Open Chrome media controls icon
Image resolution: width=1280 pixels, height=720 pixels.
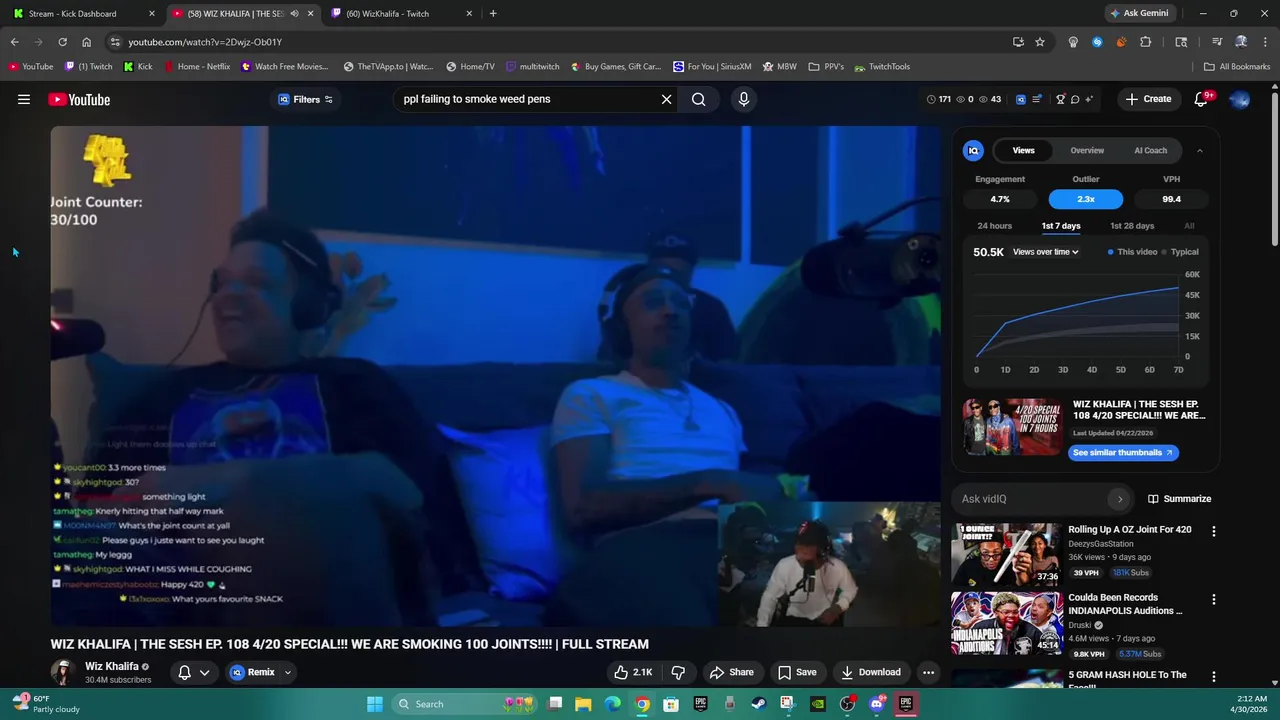pyautogui.click(x=1217, y=42)
